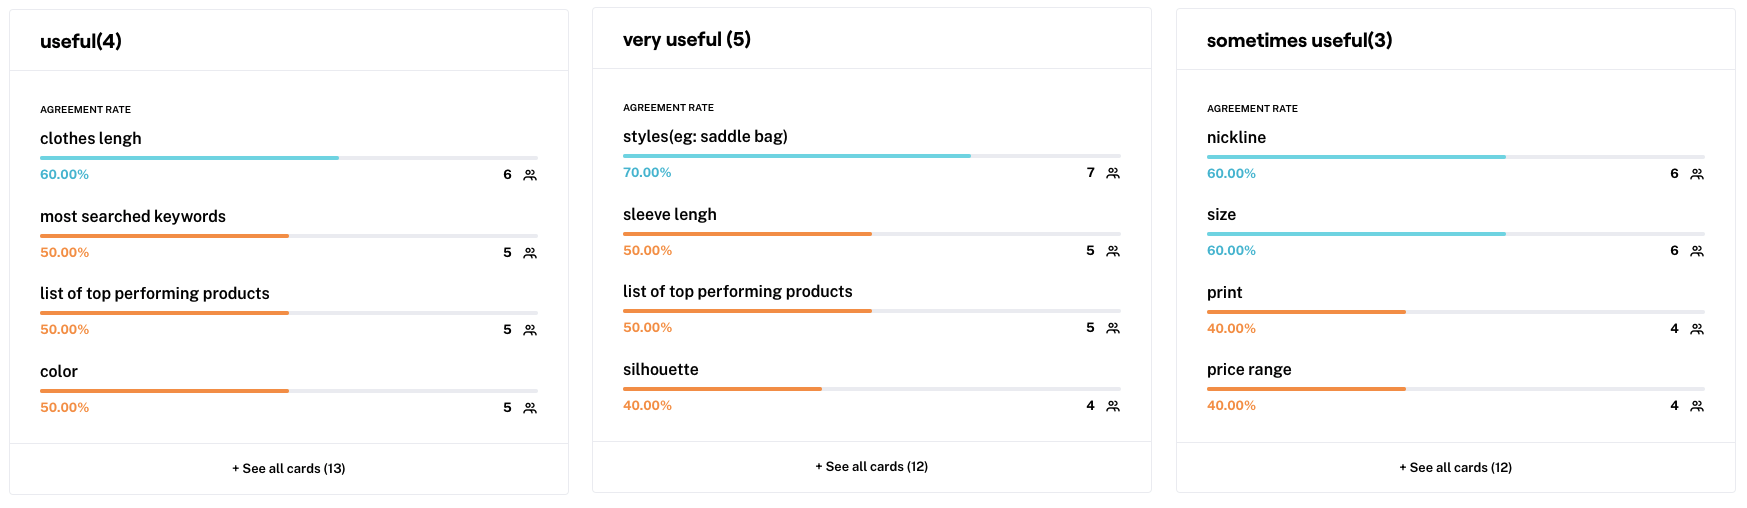Click the people icon beside nickline
The height and width of the screenshot is (508, 1747).
pyautogui.click(x=1697, y=174)
